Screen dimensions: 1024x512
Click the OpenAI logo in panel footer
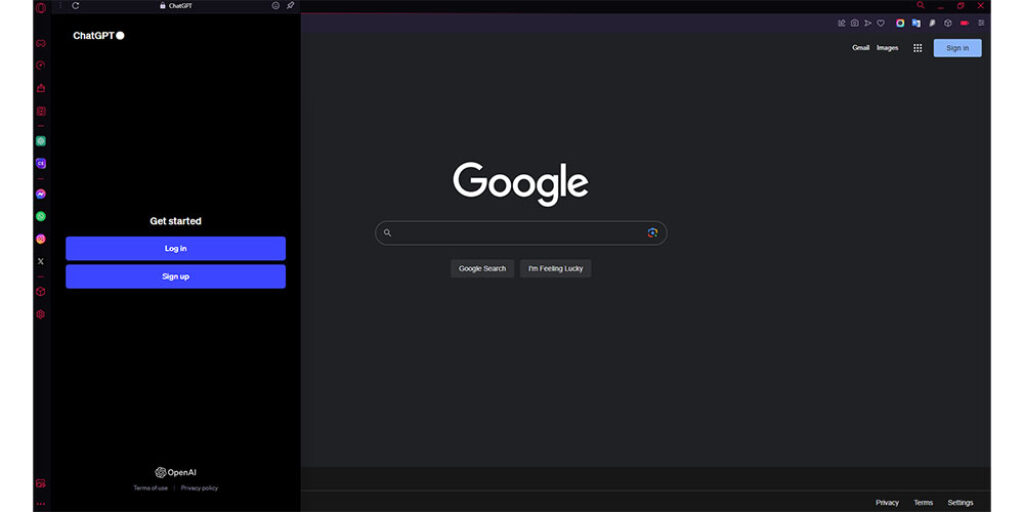(x=176, y=472)
